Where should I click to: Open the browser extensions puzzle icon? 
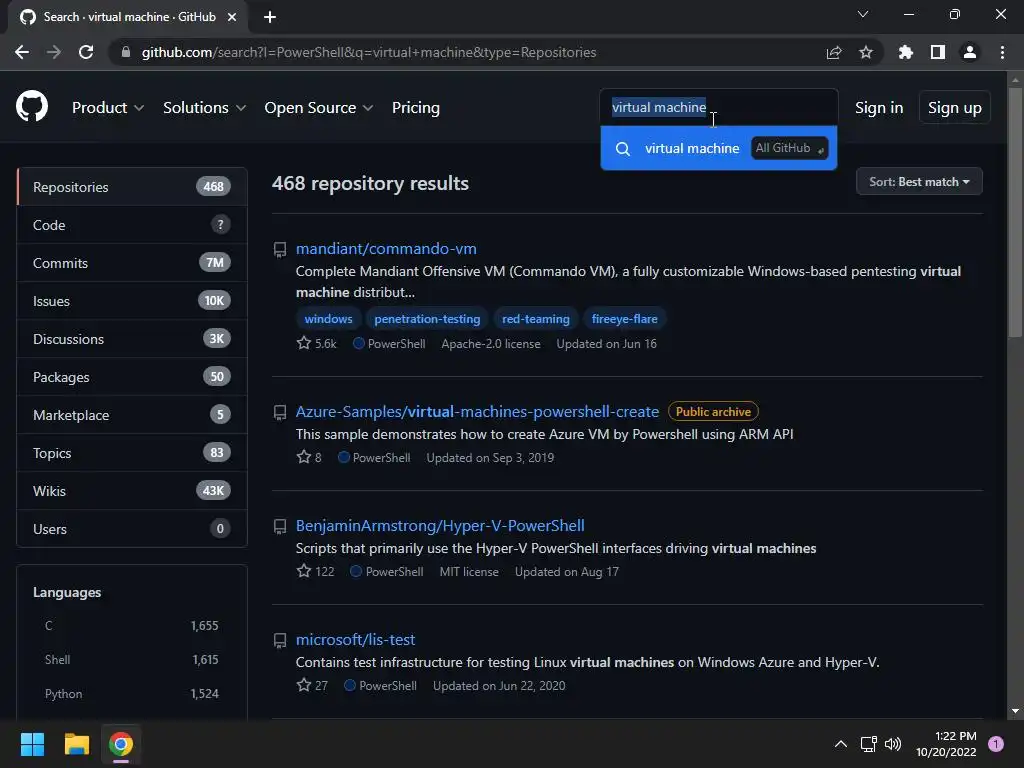click(905, 52)
